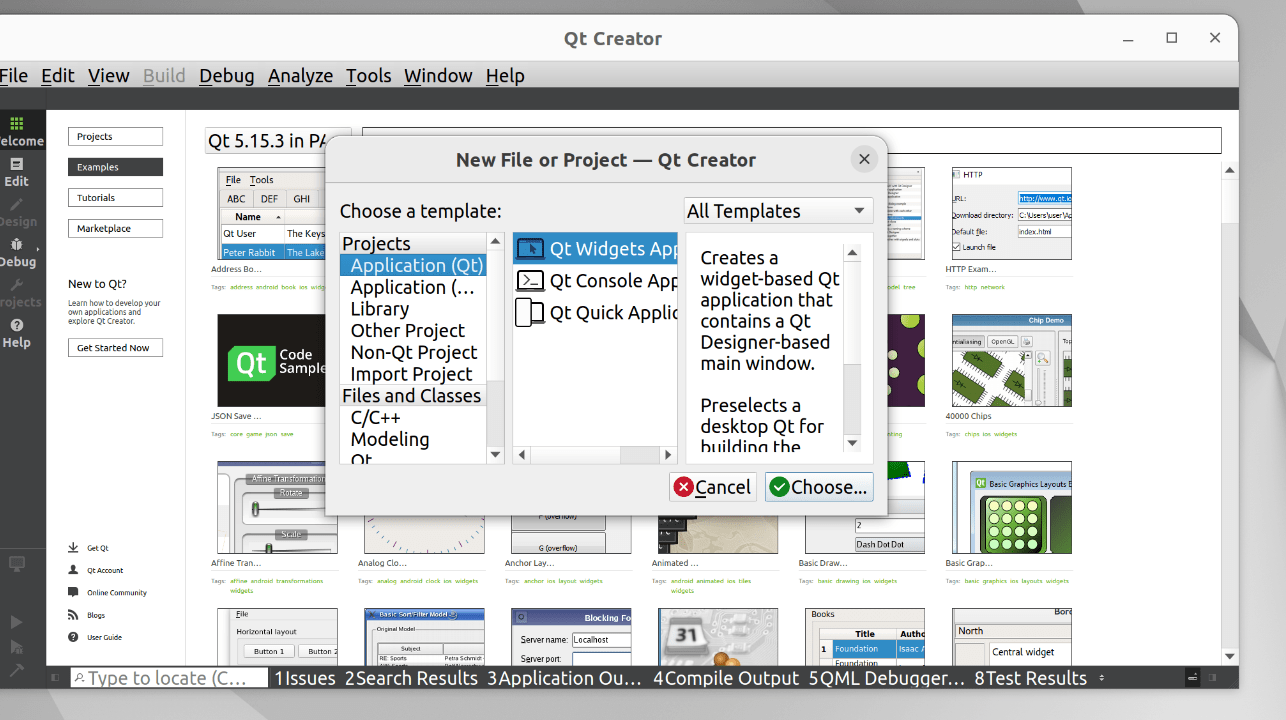Click the Start Debugging play-bug icon
1286x720 pixels.
coord(16,647)
